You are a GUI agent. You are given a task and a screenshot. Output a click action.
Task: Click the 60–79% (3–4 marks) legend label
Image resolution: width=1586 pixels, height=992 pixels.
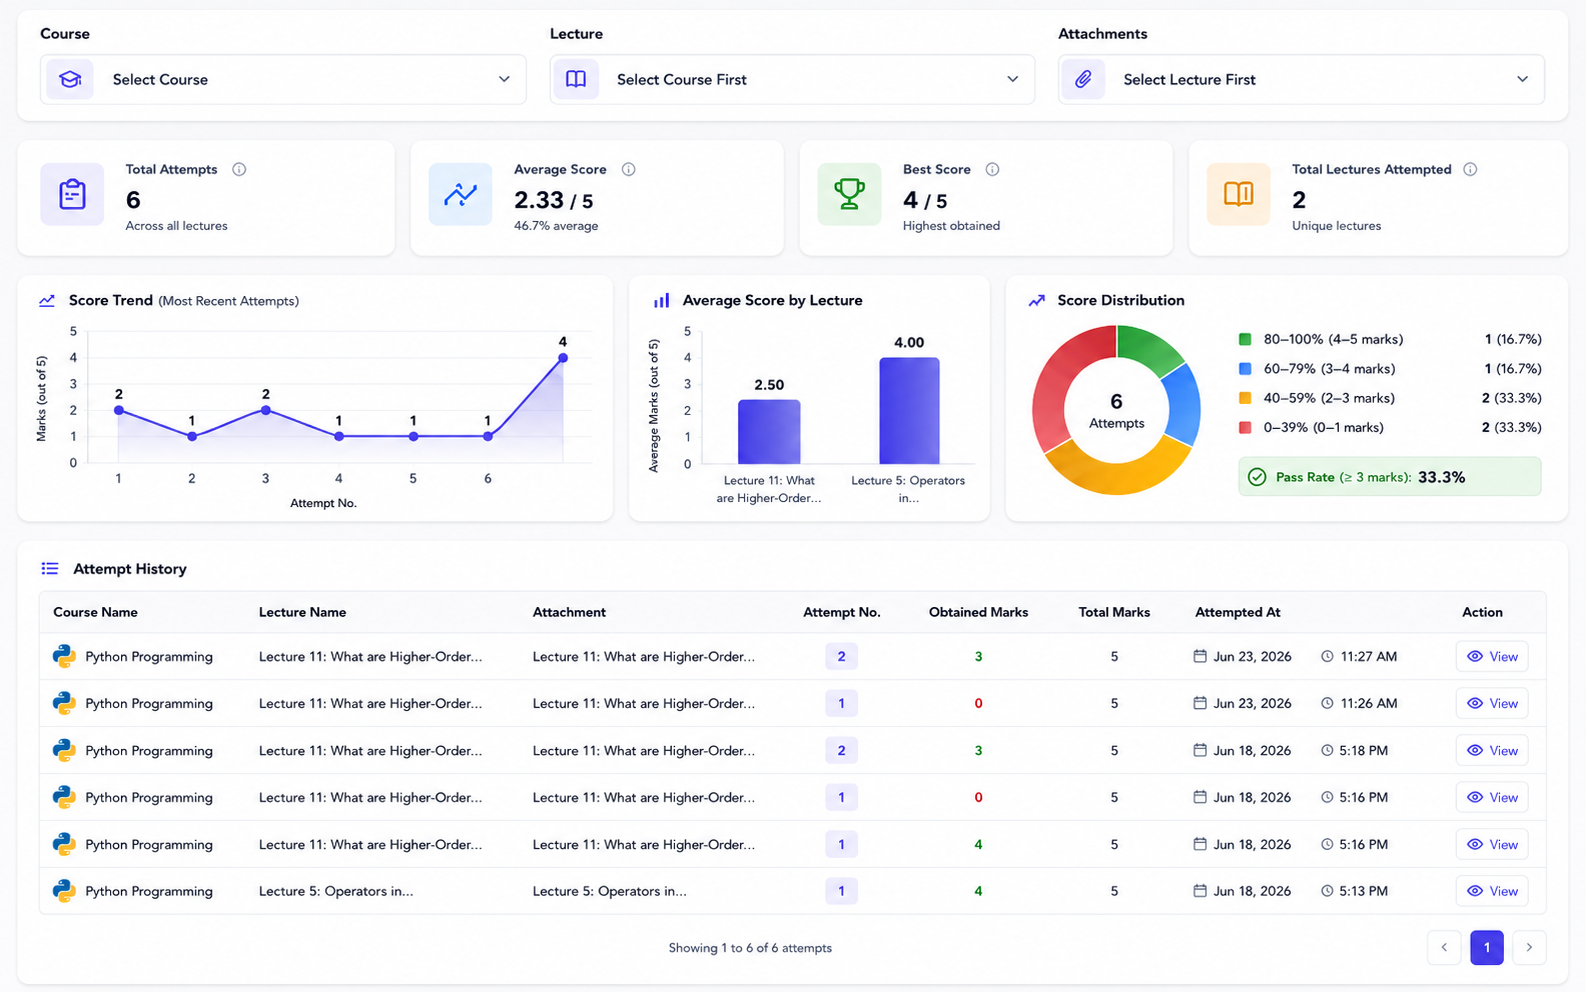(x=1329, y=368)
